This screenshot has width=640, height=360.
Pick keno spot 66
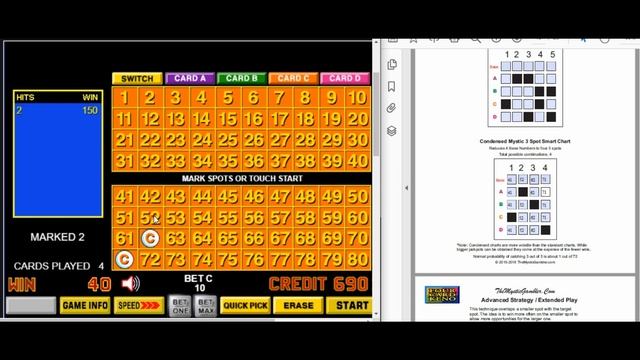pos(254,238)
